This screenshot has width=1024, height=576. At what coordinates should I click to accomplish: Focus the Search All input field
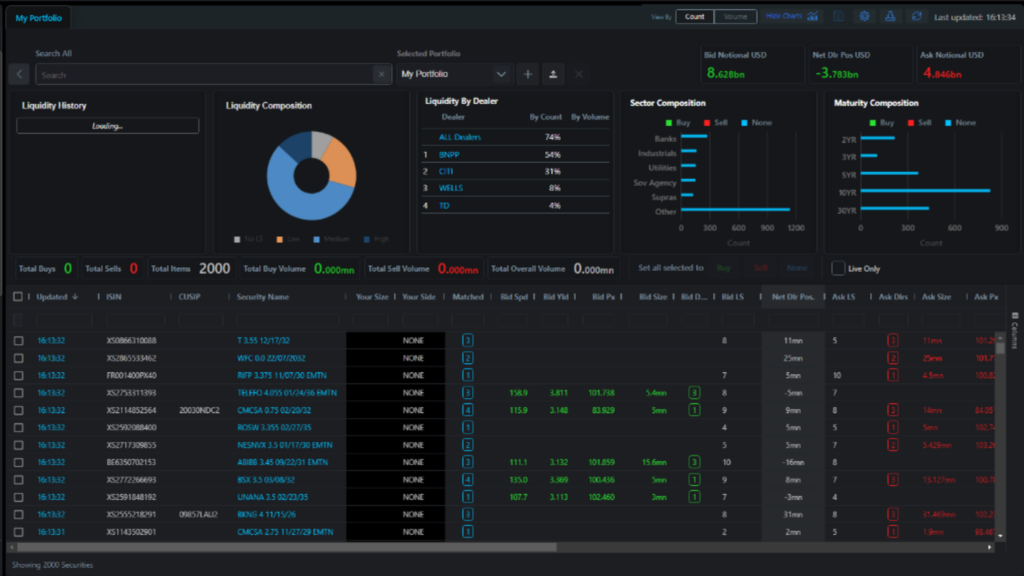pyautogui.click(x=204, y=74)
